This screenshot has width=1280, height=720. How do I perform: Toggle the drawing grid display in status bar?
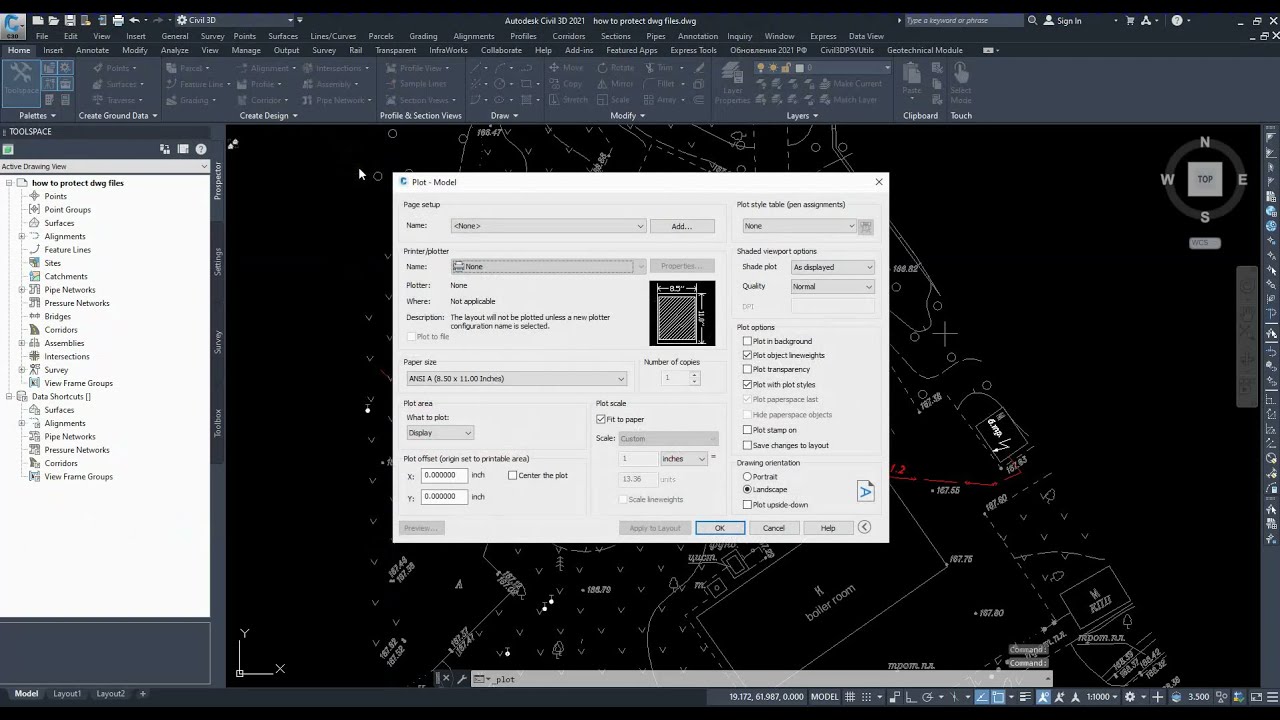tap(850, 697)
